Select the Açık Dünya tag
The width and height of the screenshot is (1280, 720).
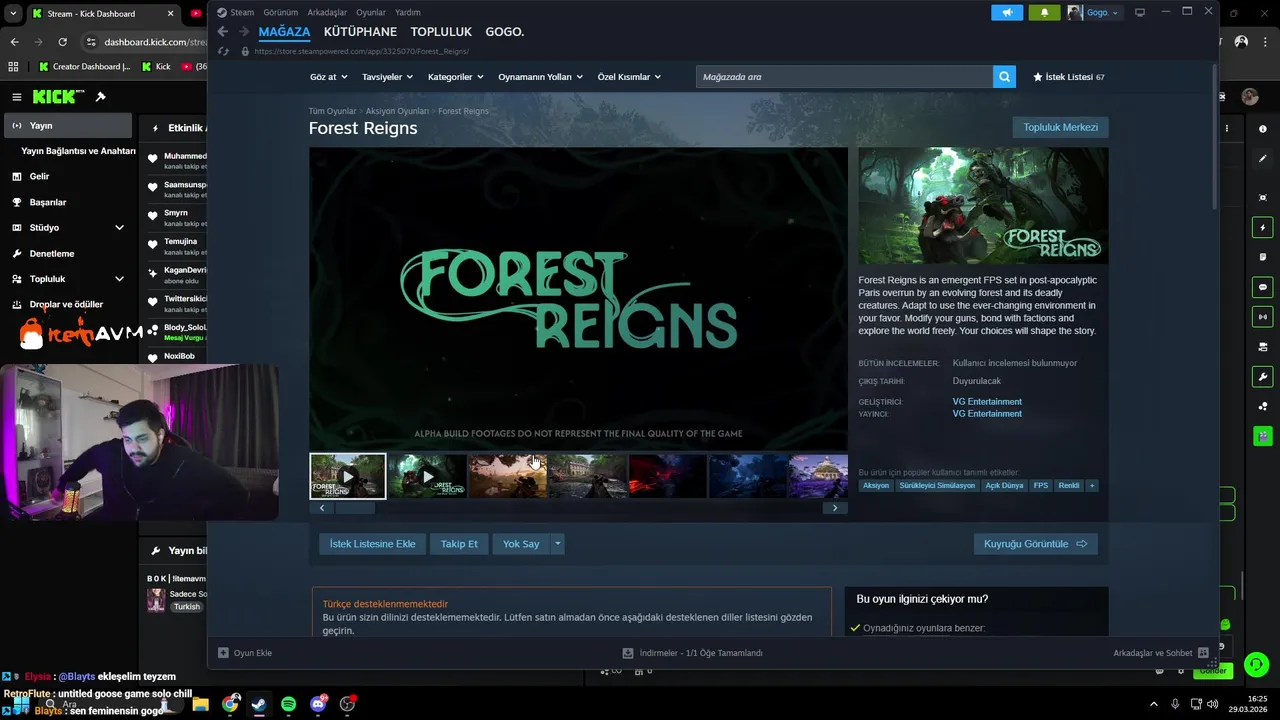click(1004, 486)
